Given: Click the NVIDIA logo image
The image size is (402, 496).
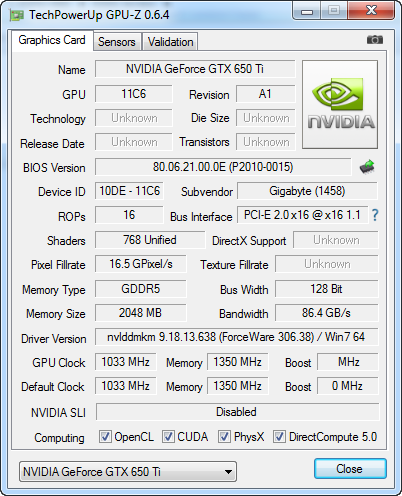Looking at the screenshot, I should point(340,104).
